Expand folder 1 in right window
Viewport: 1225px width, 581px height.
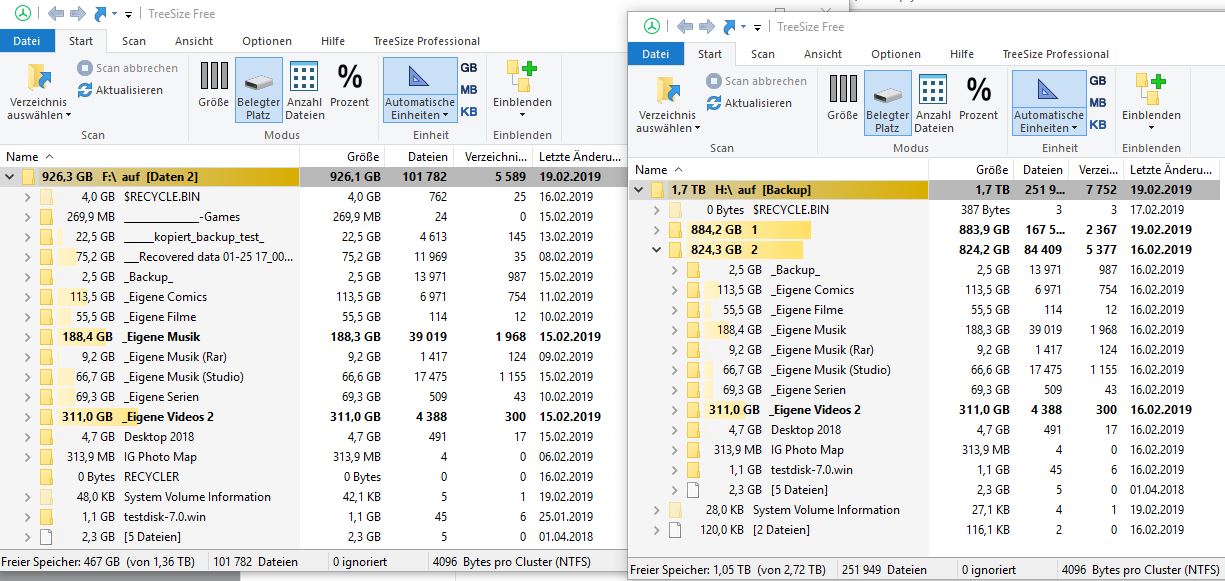click(x=657, y=230)
